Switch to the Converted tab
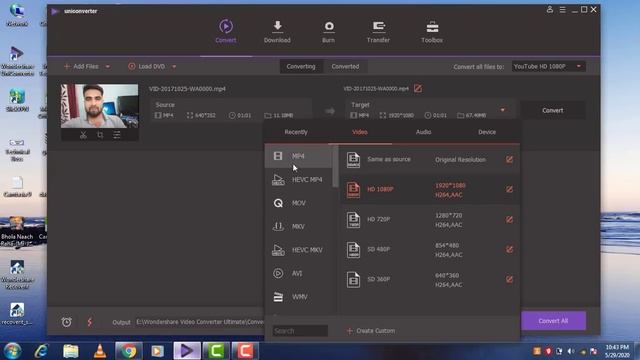 (x=345, y=67)
